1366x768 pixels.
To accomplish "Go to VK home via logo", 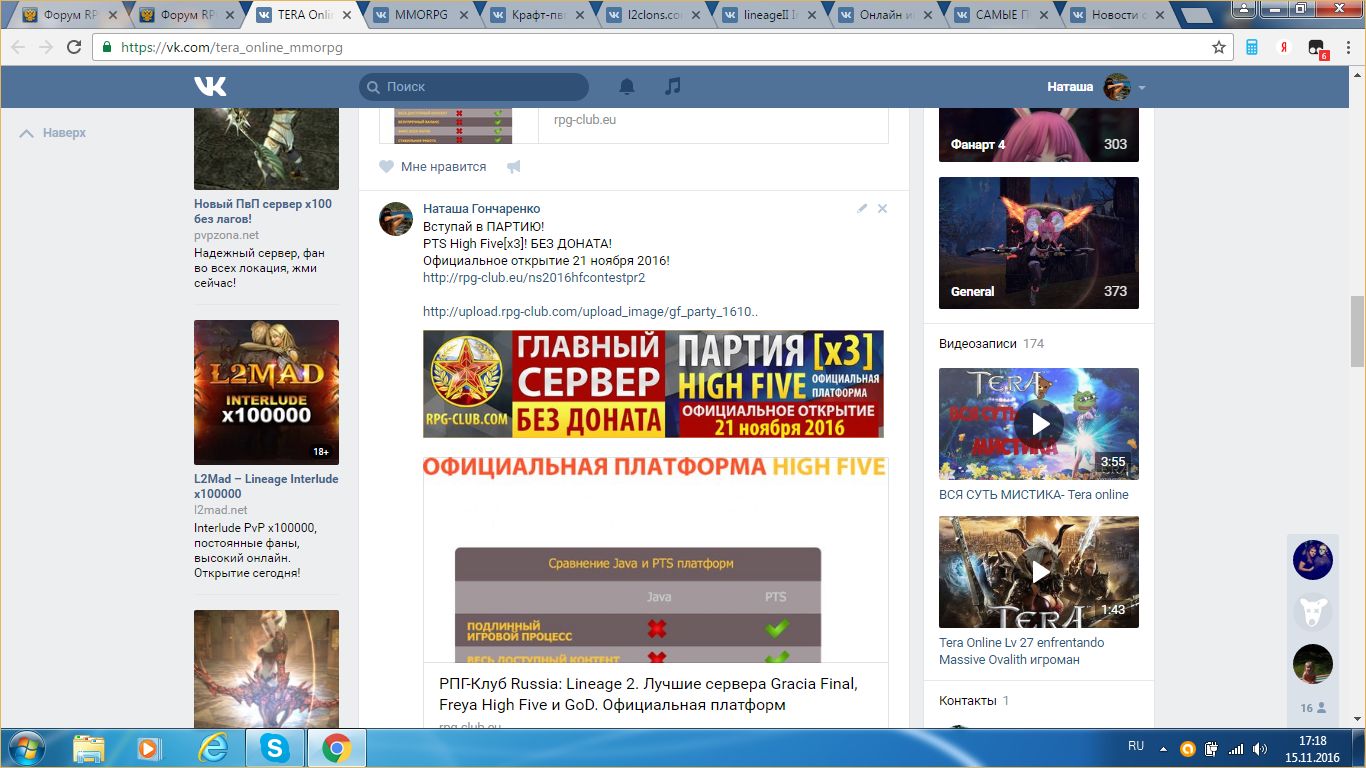I will coord(210,87).
